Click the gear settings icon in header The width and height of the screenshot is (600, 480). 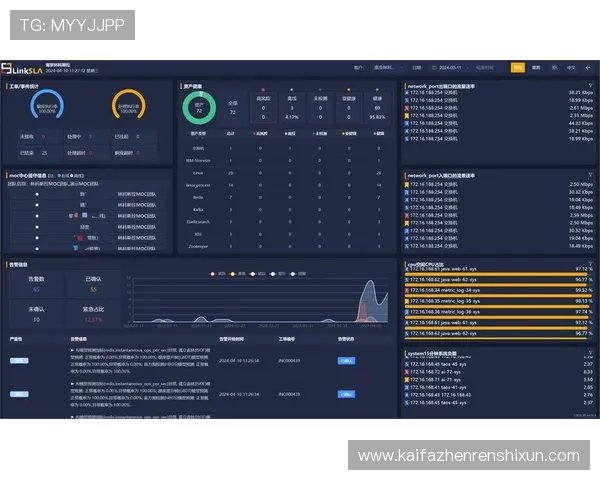pos(553,68)
